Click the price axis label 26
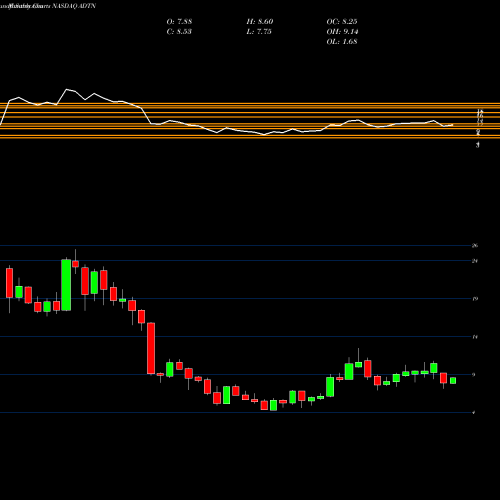500x500 pixels. pyautogui.click(x=475, y=246)
